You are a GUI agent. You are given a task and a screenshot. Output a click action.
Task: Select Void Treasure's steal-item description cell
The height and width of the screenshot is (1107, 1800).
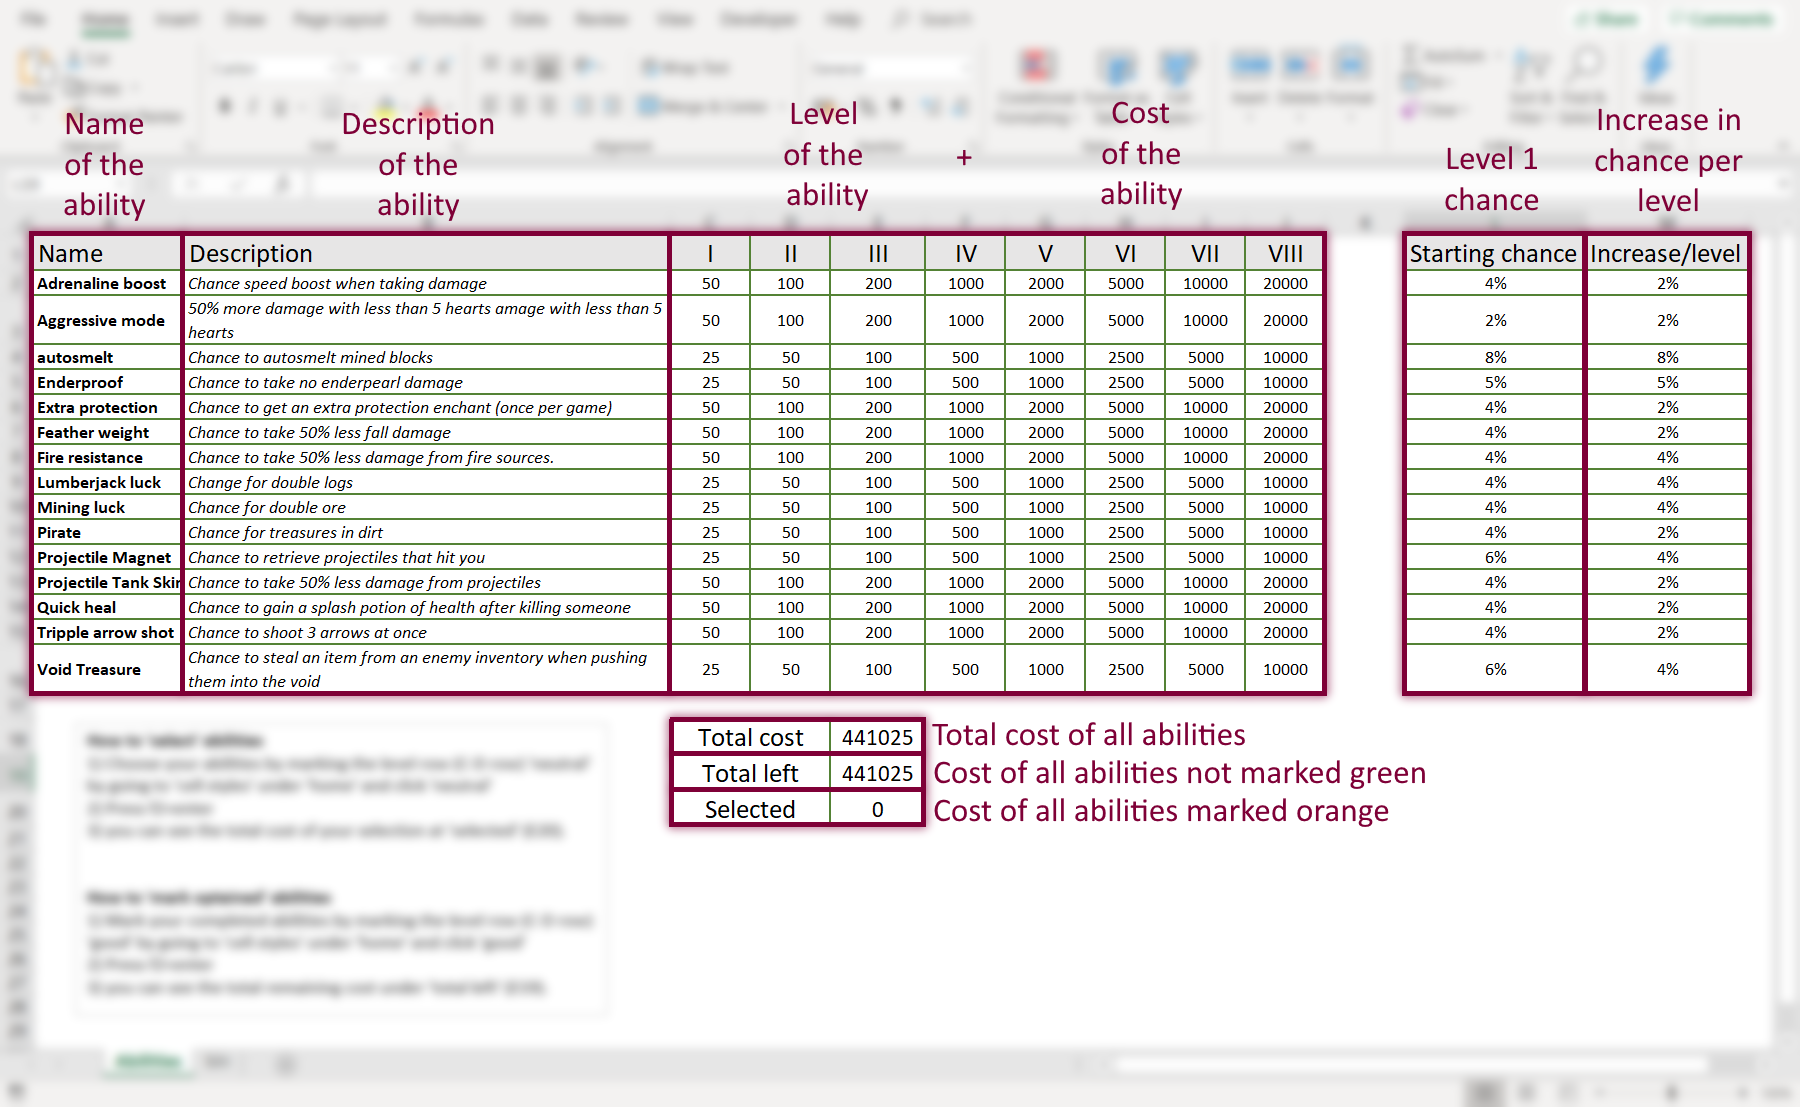(x=426, y=670)
